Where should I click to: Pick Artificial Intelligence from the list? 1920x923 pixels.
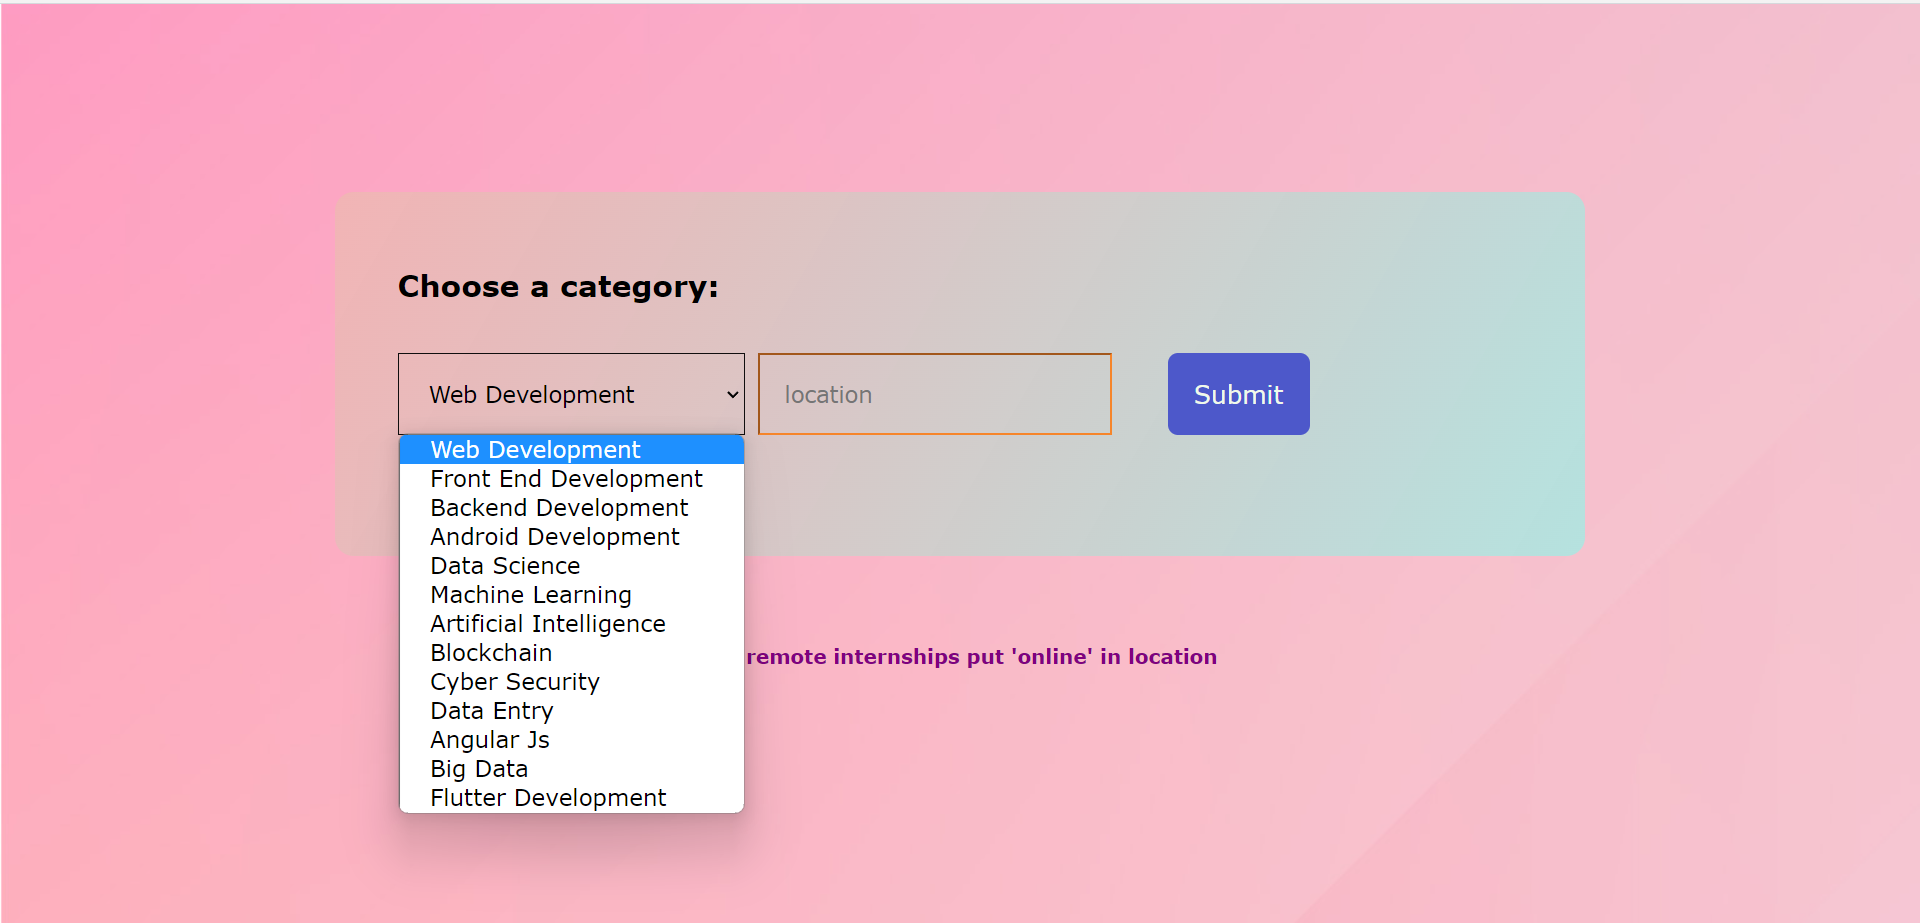(548, 623)
